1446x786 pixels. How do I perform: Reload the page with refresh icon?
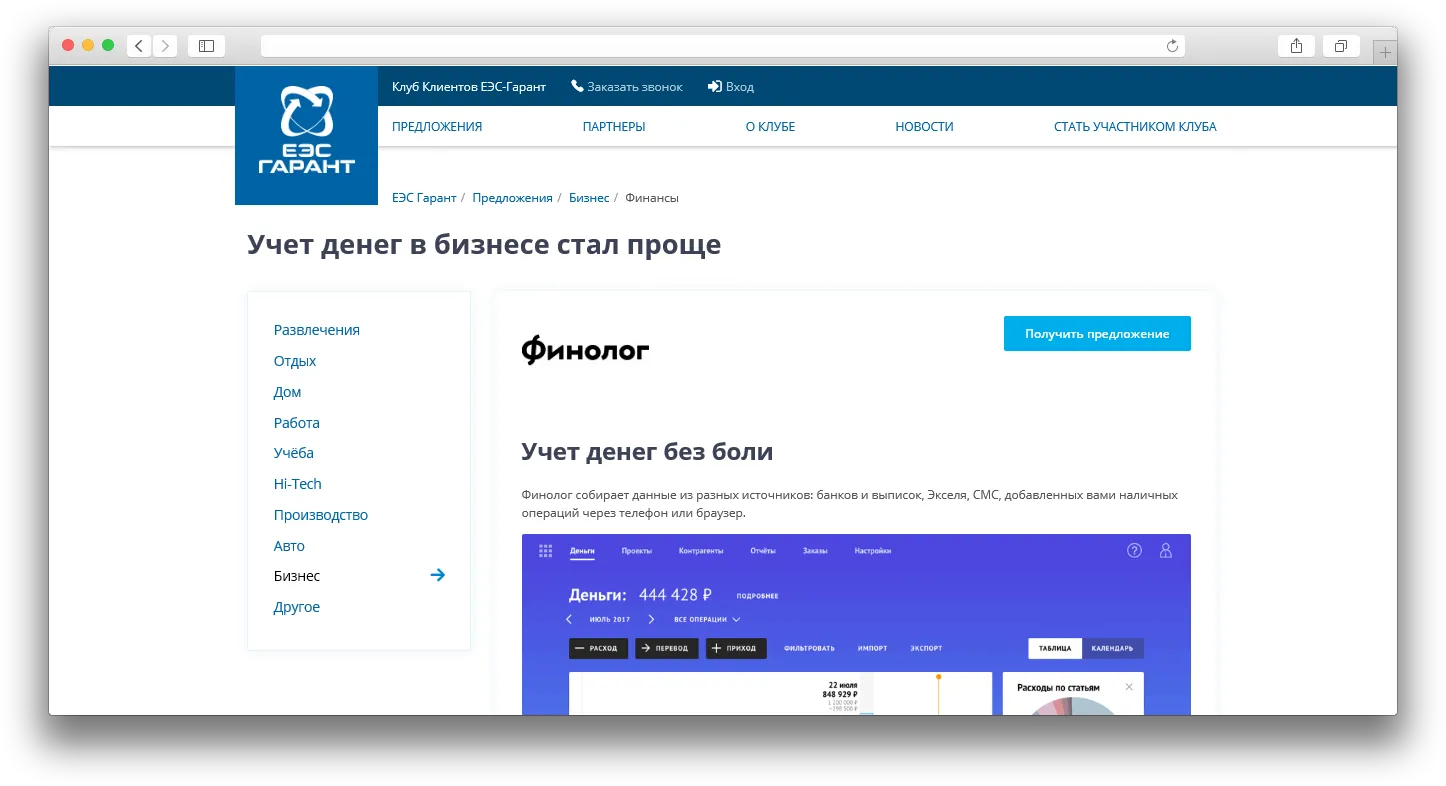tap(1172, 46)
